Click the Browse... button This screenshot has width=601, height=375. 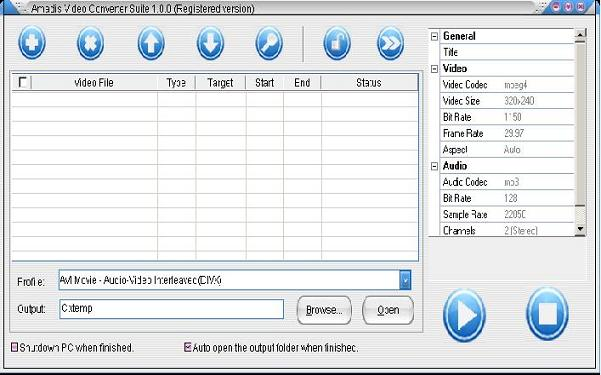pos(324,310)
